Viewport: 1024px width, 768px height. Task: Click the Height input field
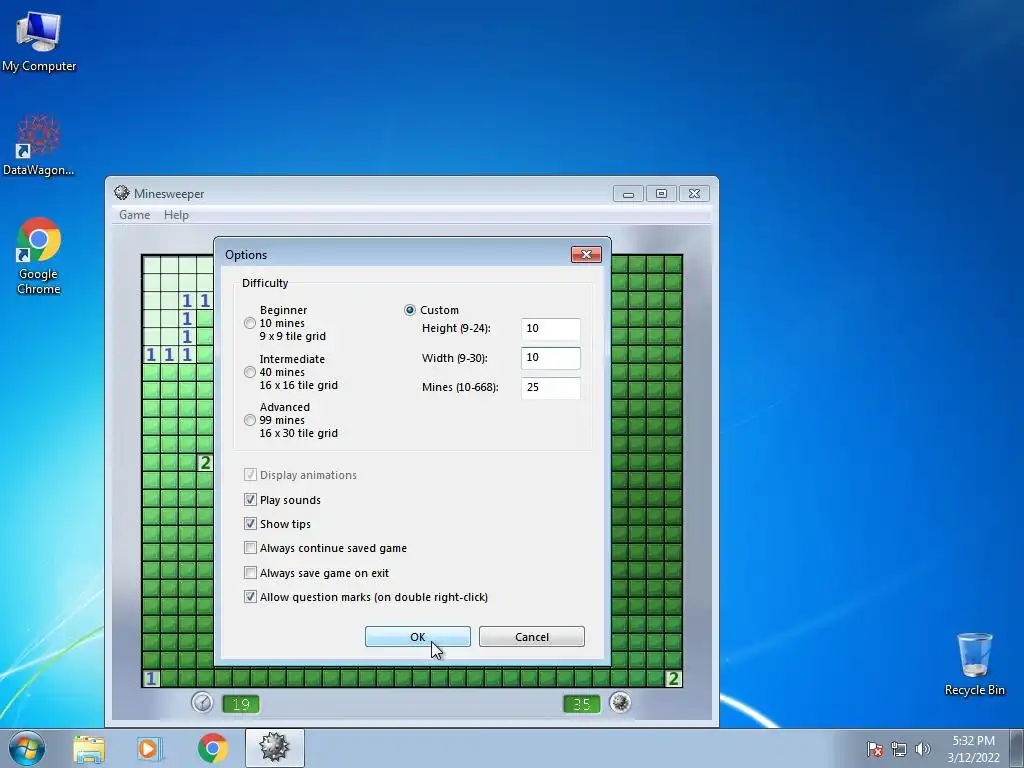pyautogui.click(x=551, y=328)
